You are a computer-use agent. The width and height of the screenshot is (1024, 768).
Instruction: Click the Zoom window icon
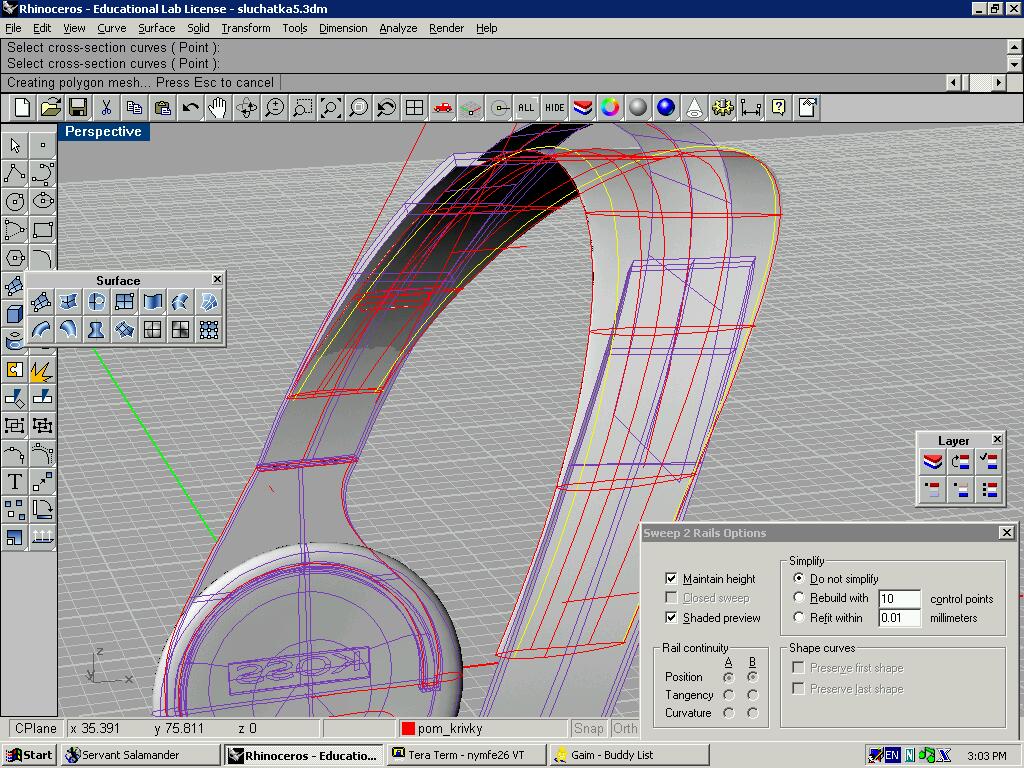(302, 108)
